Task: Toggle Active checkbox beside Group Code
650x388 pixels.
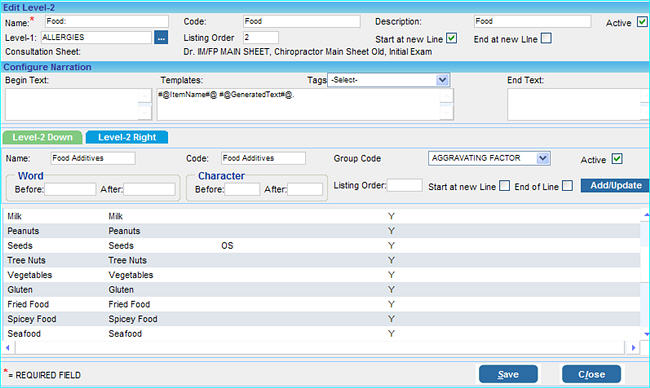Action: point(617,159)
